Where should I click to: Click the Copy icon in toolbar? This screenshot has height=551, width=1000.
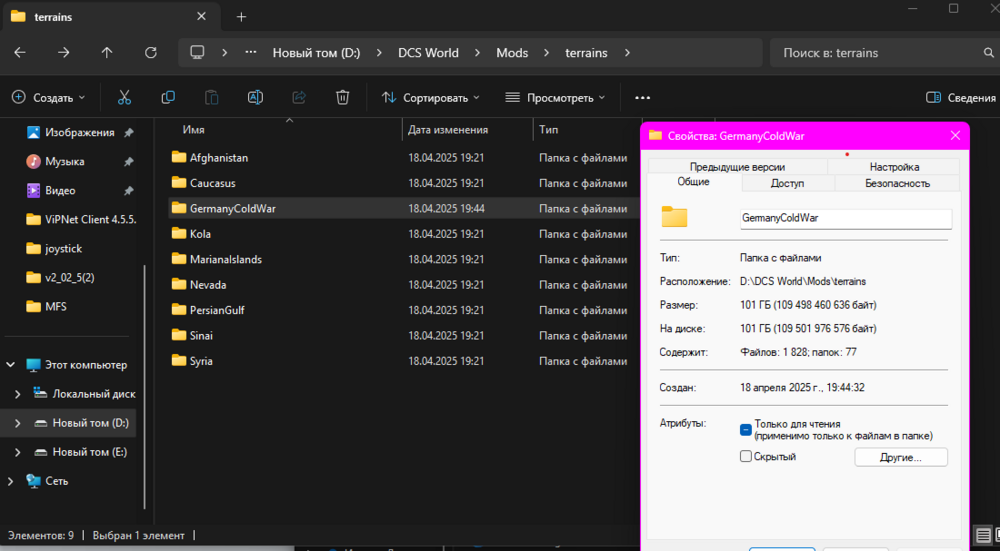[x=168, y=97]
